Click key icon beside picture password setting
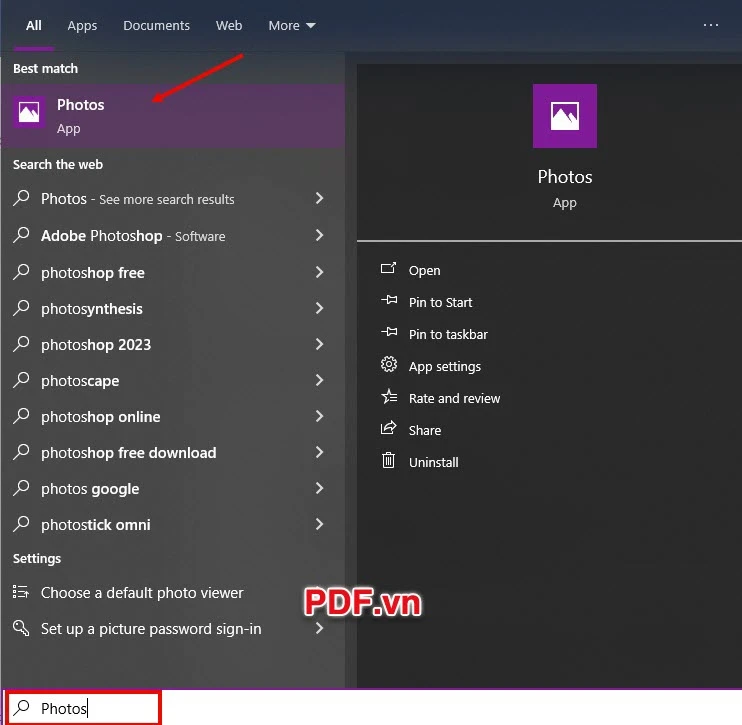Image resolution: width=742 pixels, height=725 pixels. pos(21,628)
